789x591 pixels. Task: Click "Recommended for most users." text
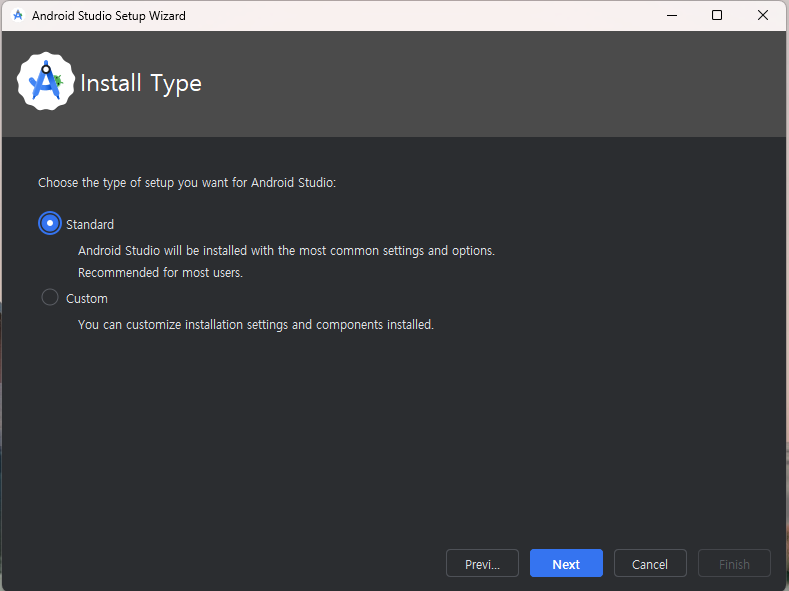click(161, 273)
